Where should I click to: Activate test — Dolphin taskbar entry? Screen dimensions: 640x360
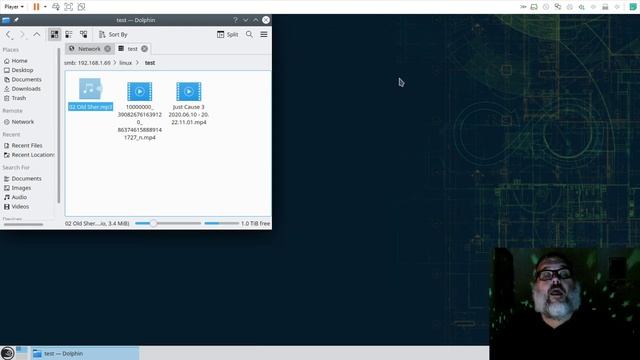click(85, 353)
